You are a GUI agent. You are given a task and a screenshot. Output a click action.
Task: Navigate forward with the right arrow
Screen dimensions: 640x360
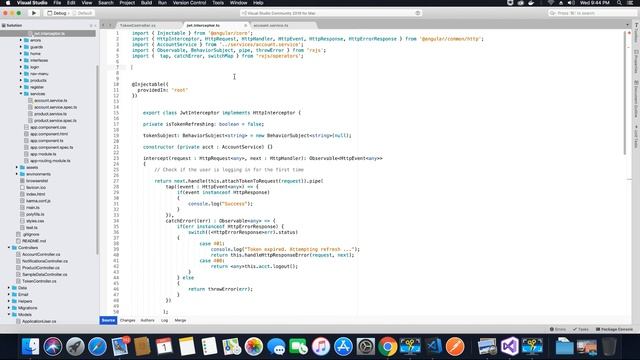(110, 25)
